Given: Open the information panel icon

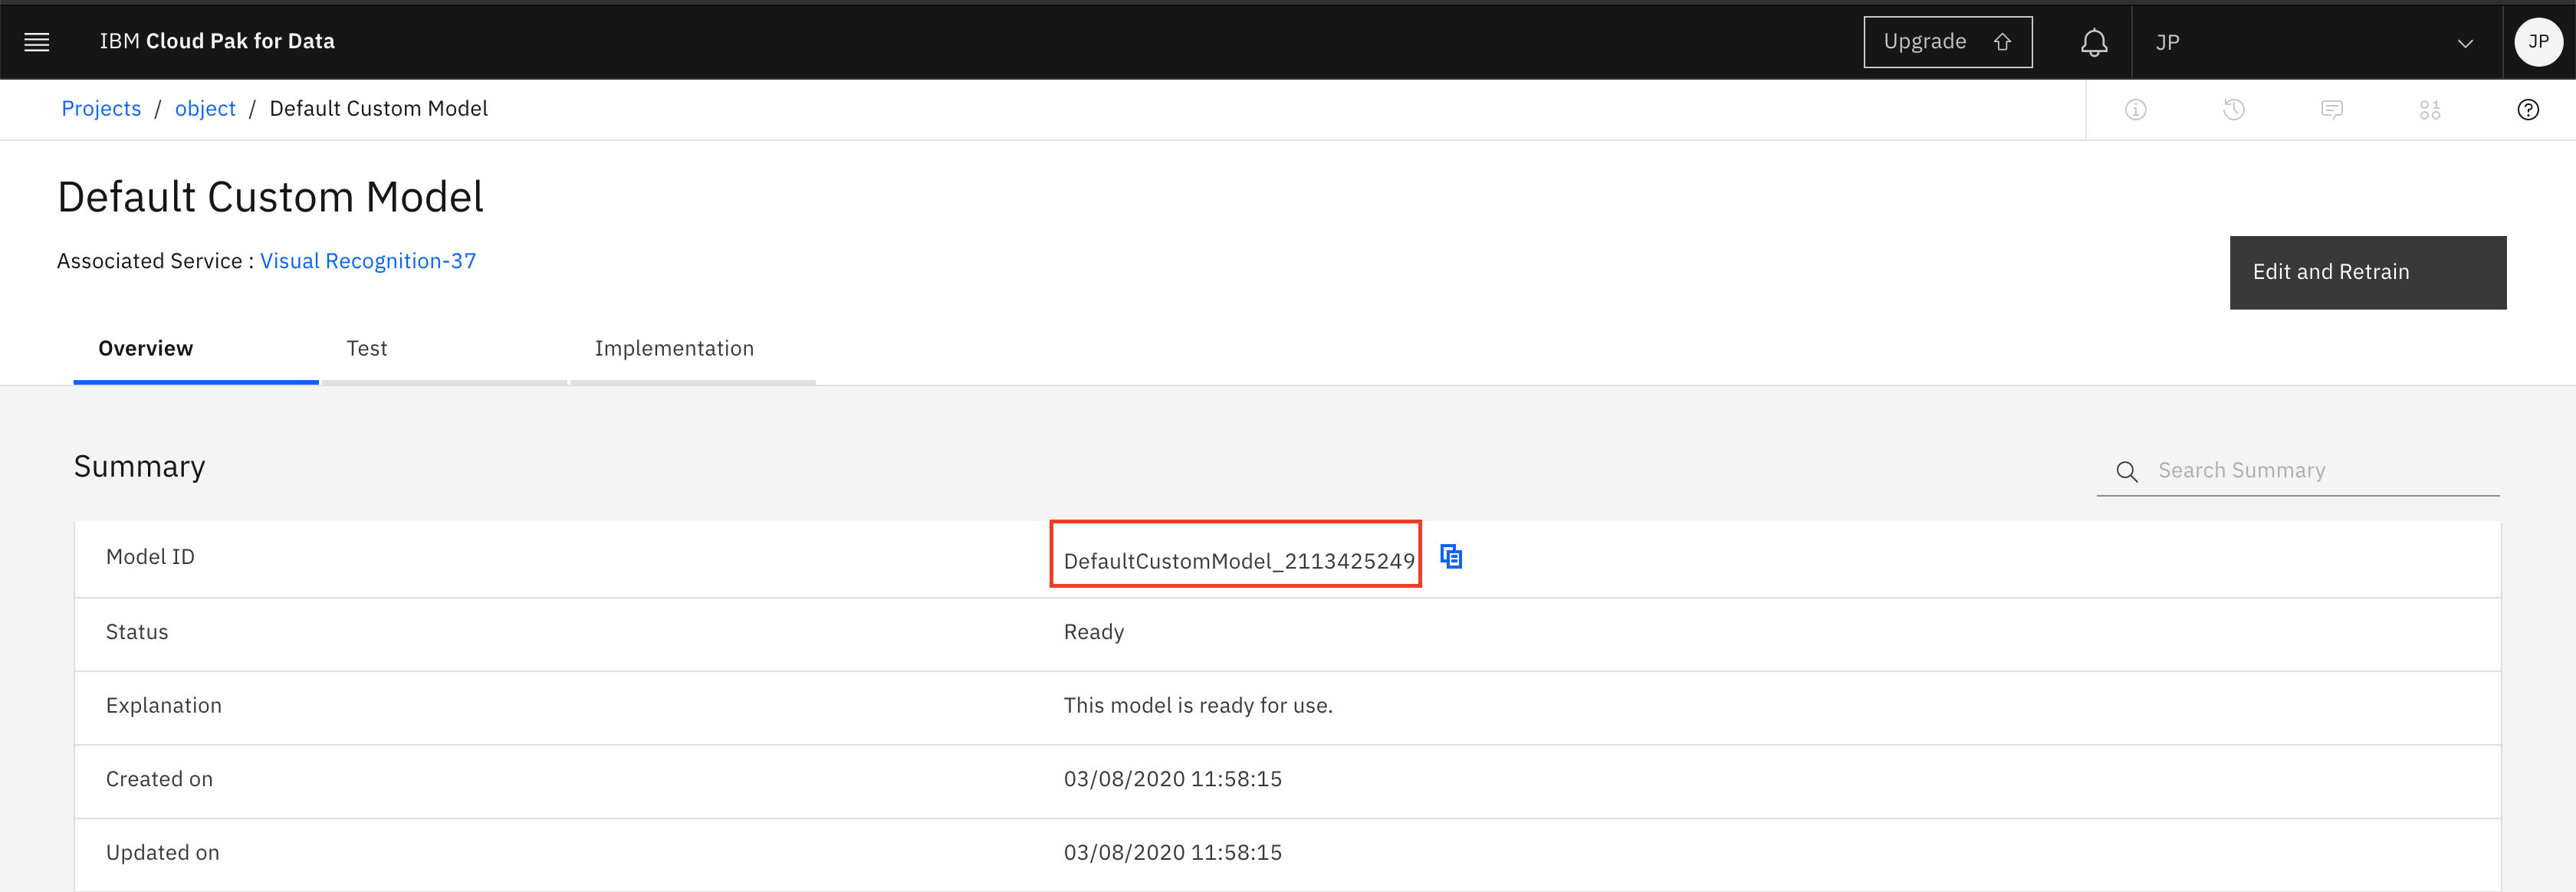Looking at the screenshot, I should coord(2135,110).
